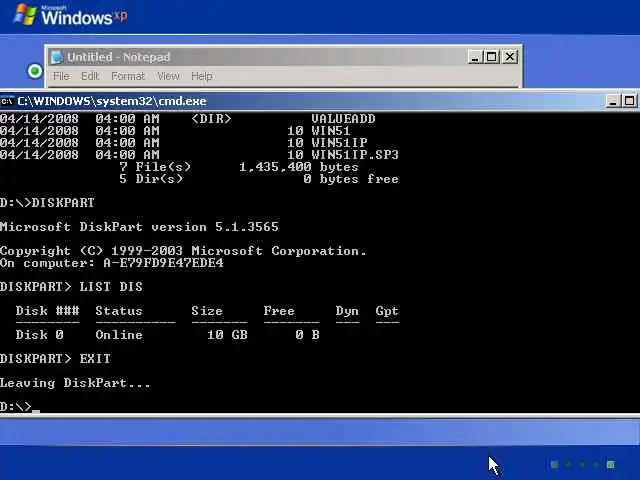640x480 pixels.
Task: Click the setup progress indicator dots
Action: [582, 464]
